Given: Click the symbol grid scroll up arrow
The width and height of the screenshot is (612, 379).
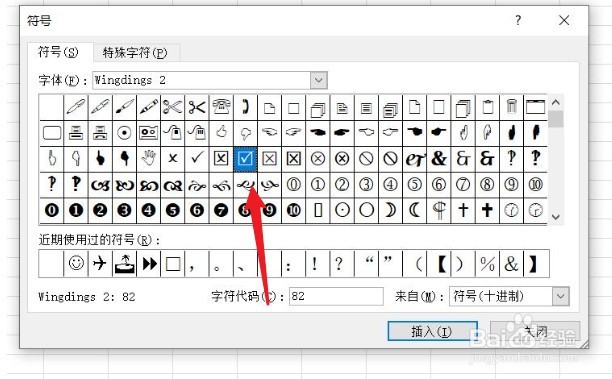Looking at the screenshot, I should coord(556,102).
